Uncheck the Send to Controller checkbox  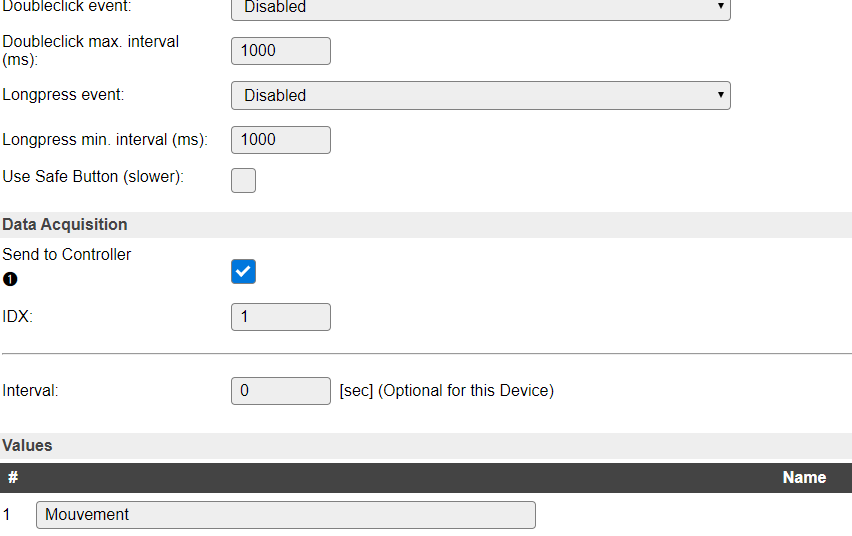243,271
